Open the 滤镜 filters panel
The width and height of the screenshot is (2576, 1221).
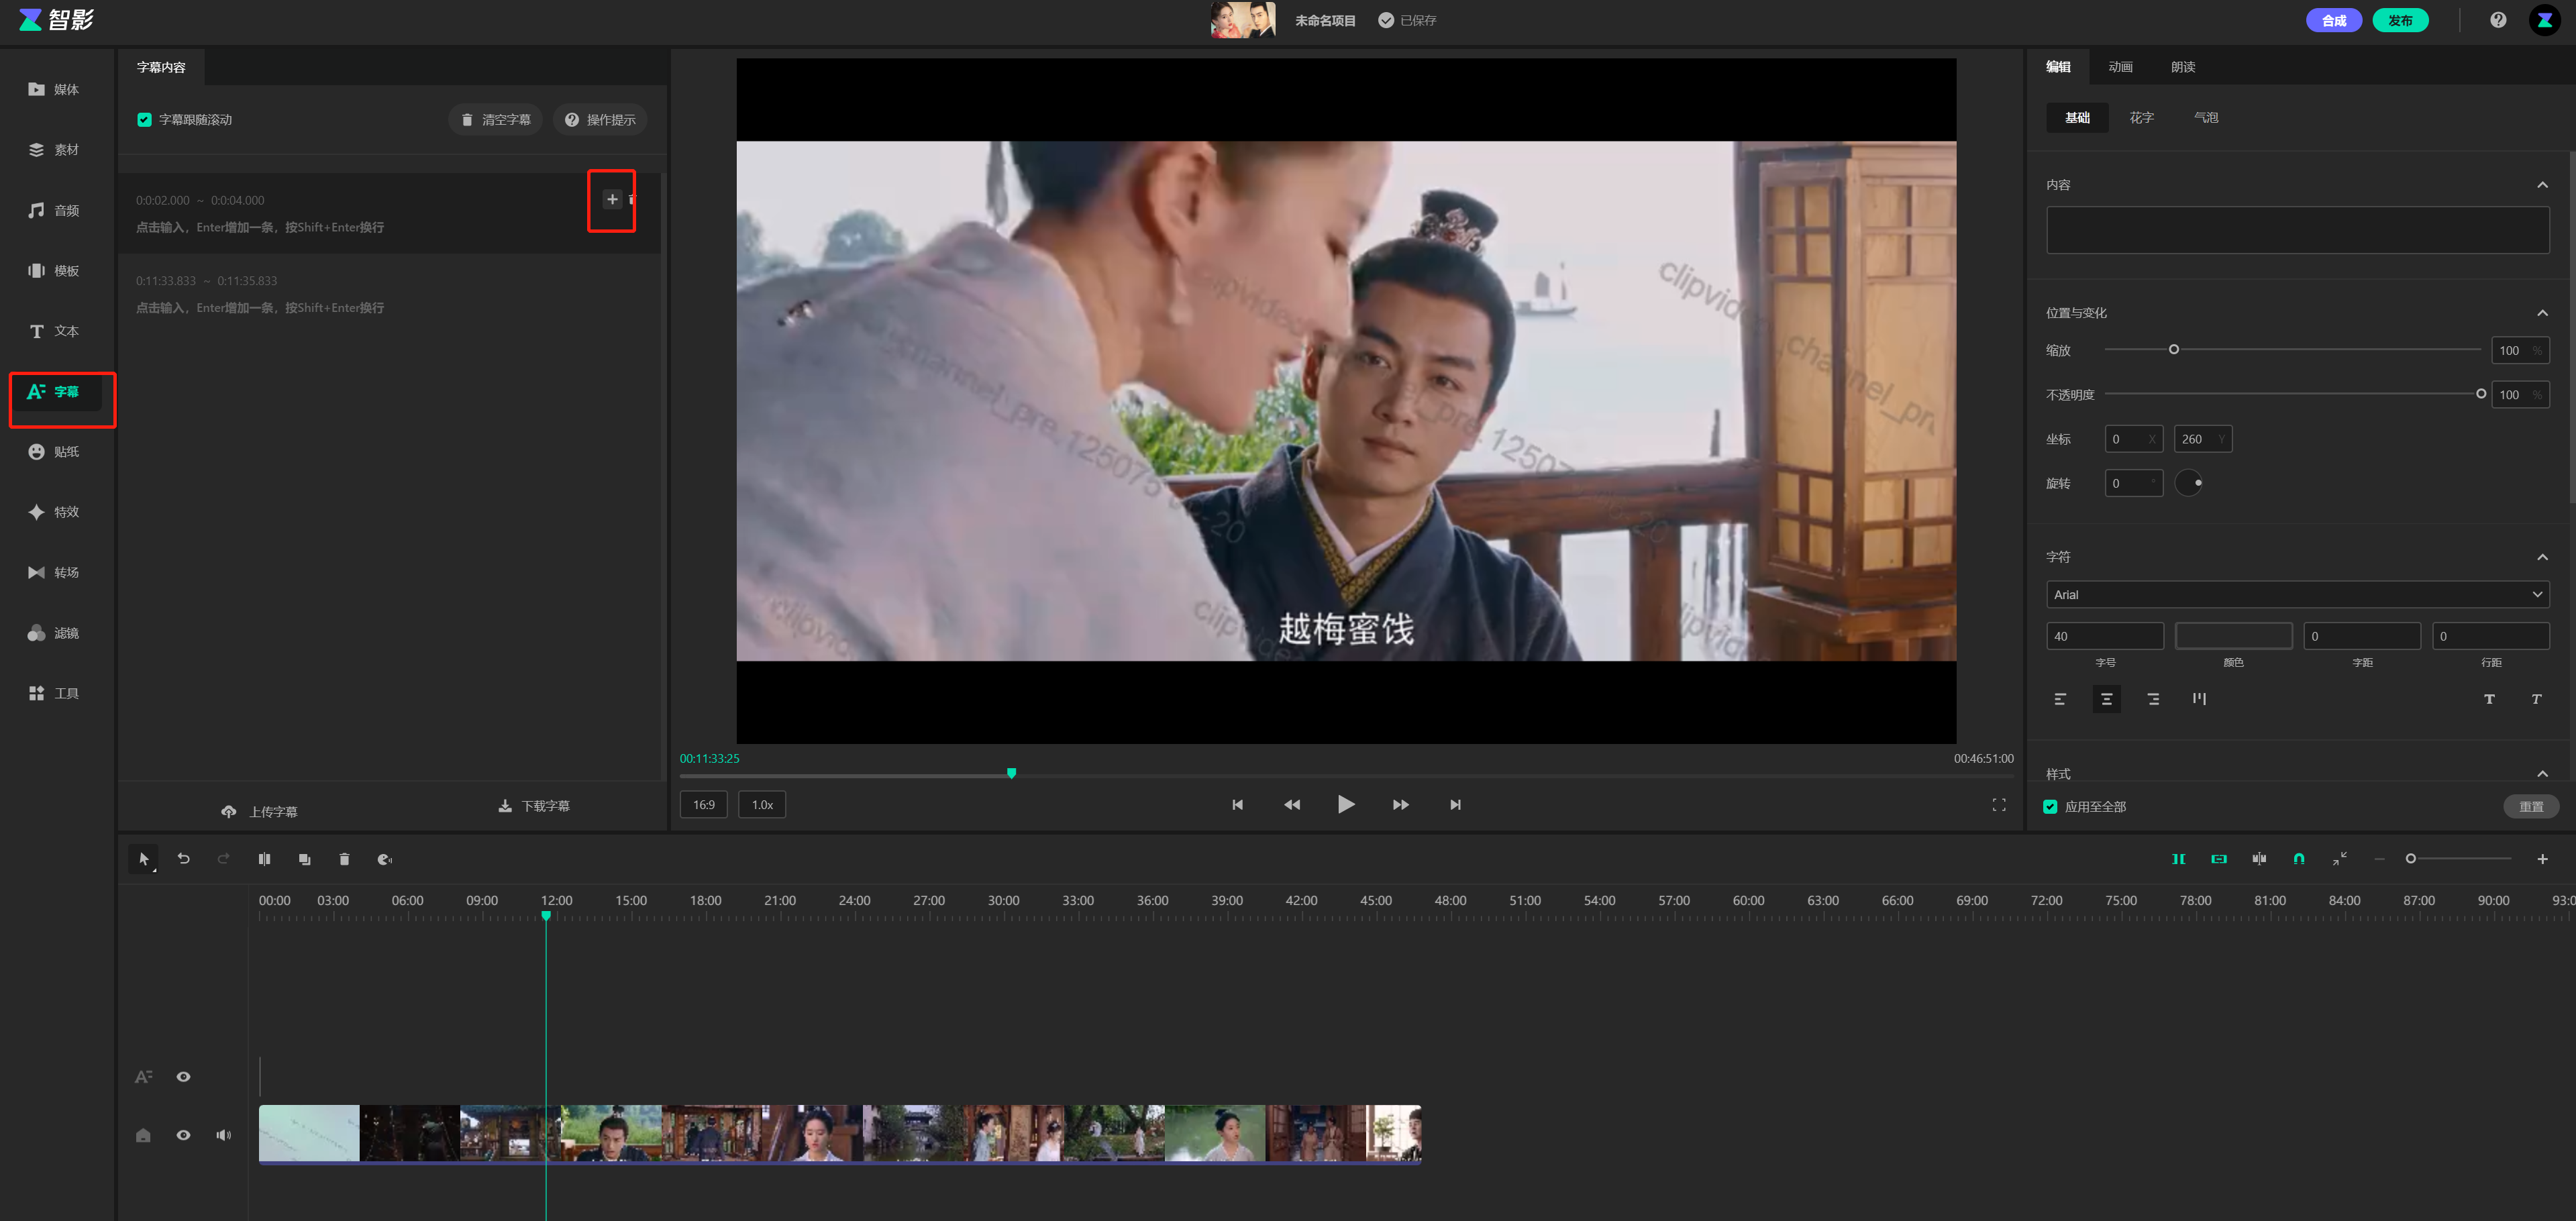tap(54, 633)
